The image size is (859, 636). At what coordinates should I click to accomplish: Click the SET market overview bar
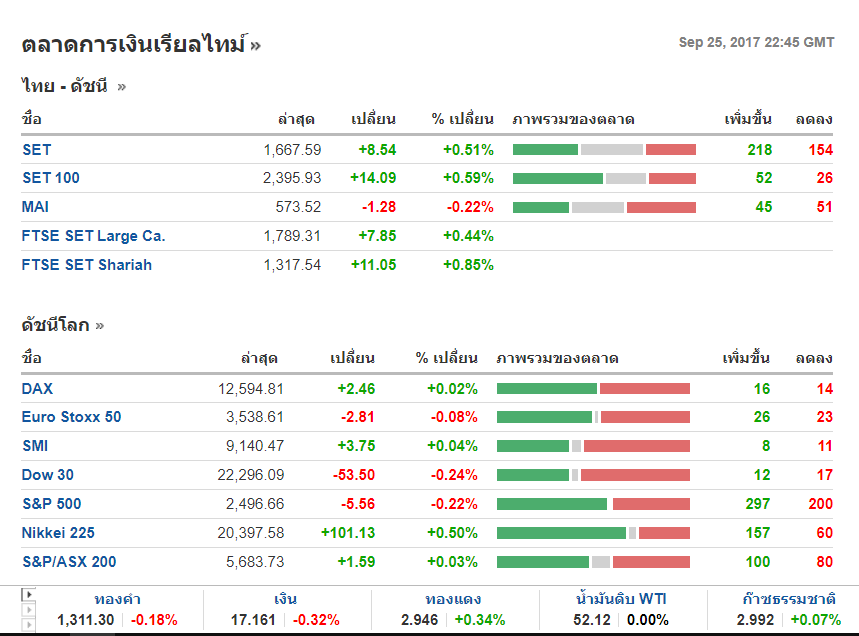pyautogui.click(x=604, y=150)
